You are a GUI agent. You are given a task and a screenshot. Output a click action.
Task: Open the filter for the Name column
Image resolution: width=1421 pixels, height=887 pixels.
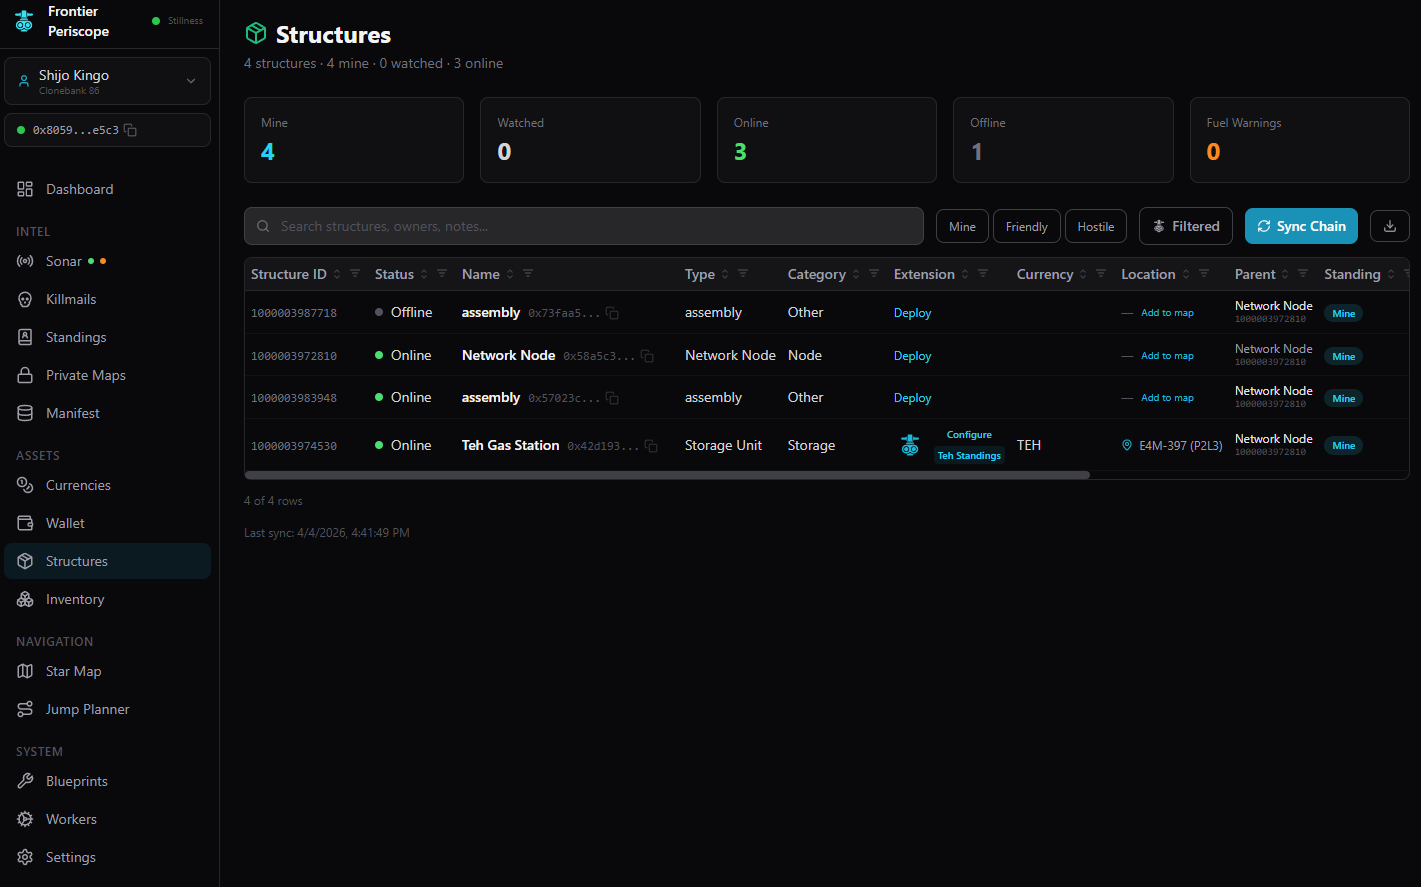pos(528,274)
